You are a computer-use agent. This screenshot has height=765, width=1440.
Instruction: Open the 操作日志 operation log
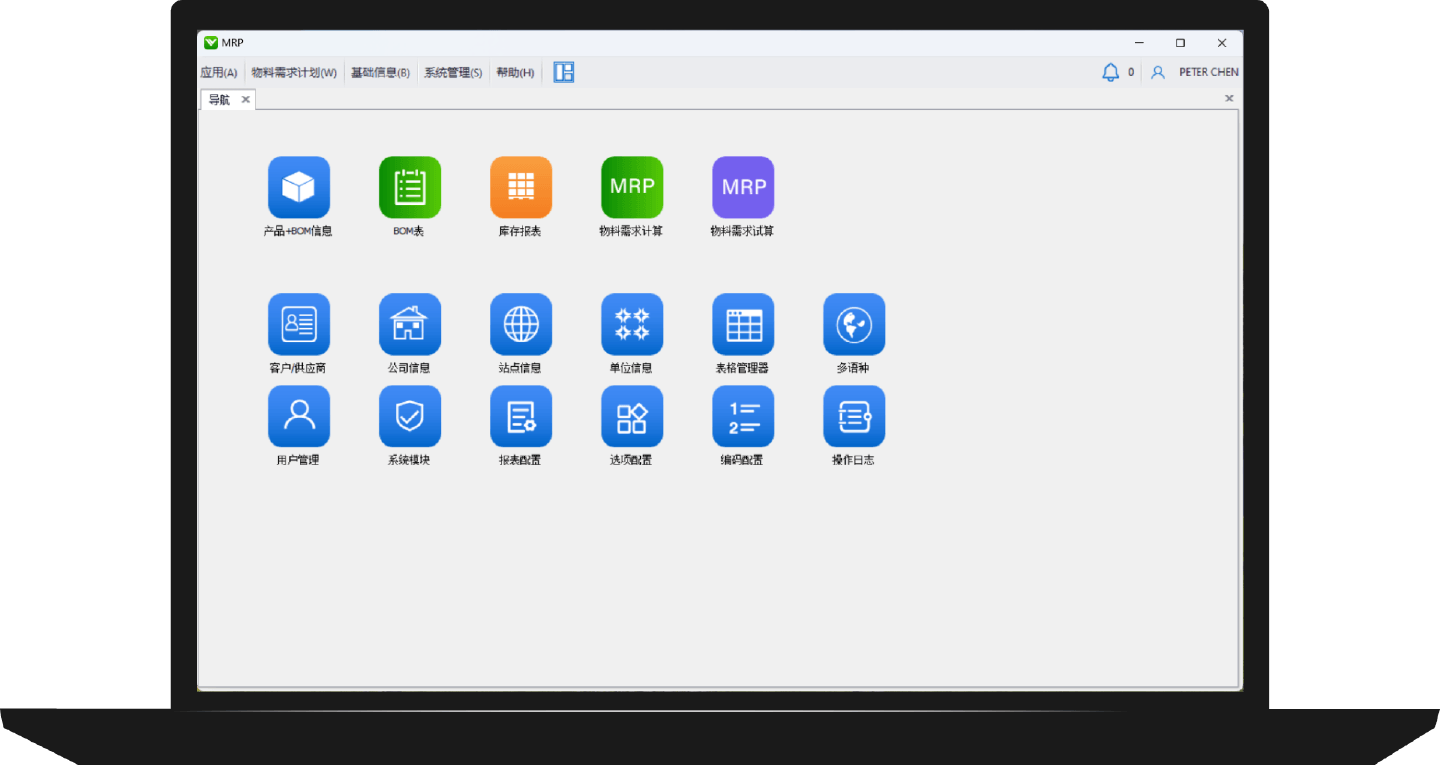tap(854, 416)
